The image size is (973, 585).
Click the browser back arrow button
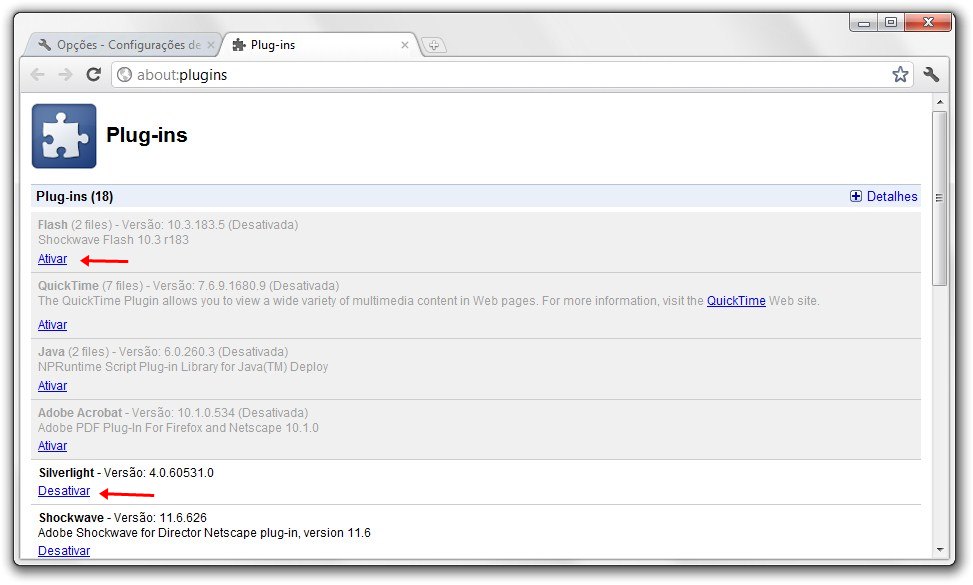click(37, 75)
